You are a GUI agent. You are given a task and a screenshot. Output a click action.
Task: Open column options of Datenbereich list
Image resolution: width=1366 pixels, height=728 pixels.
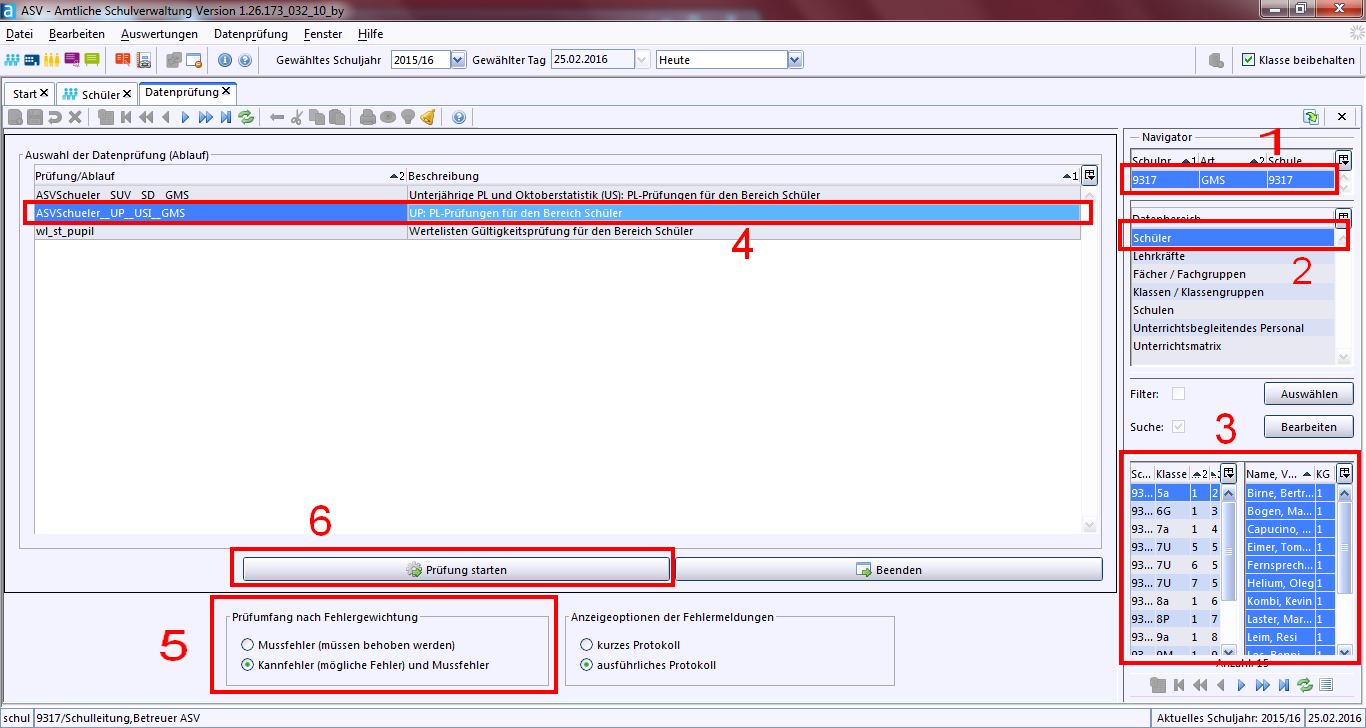[1343, 217]
